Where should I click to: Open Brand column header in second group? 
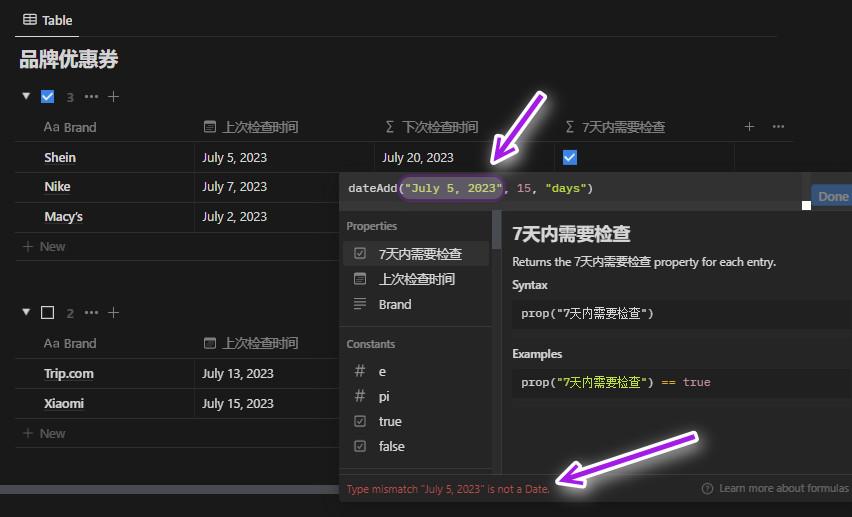point(70,344)
